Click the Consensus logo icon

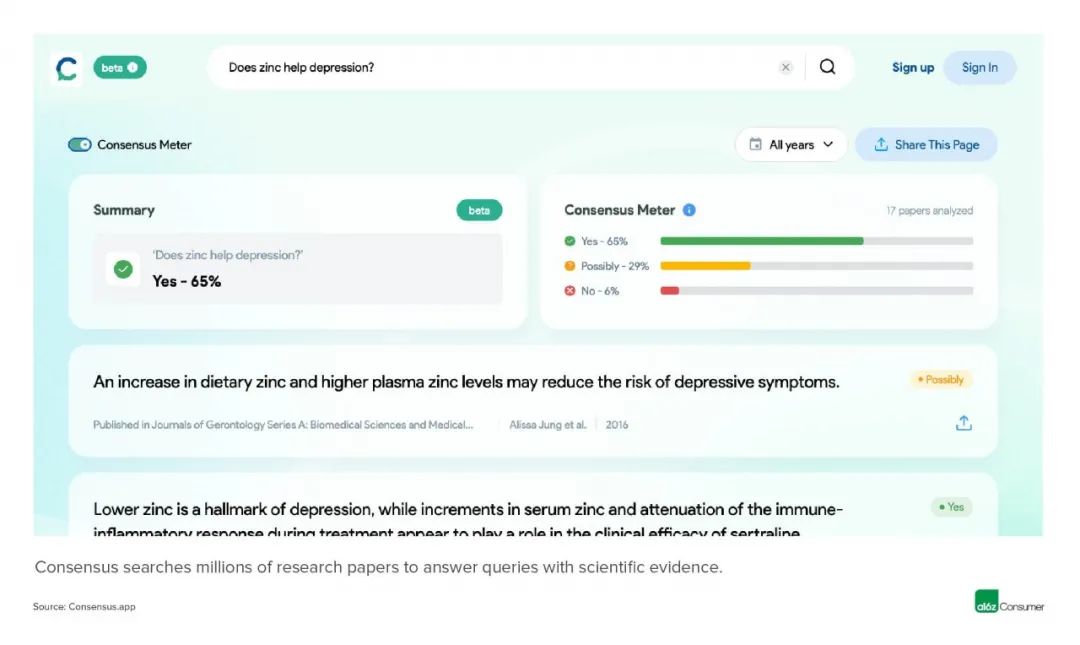tap(67, 68)
